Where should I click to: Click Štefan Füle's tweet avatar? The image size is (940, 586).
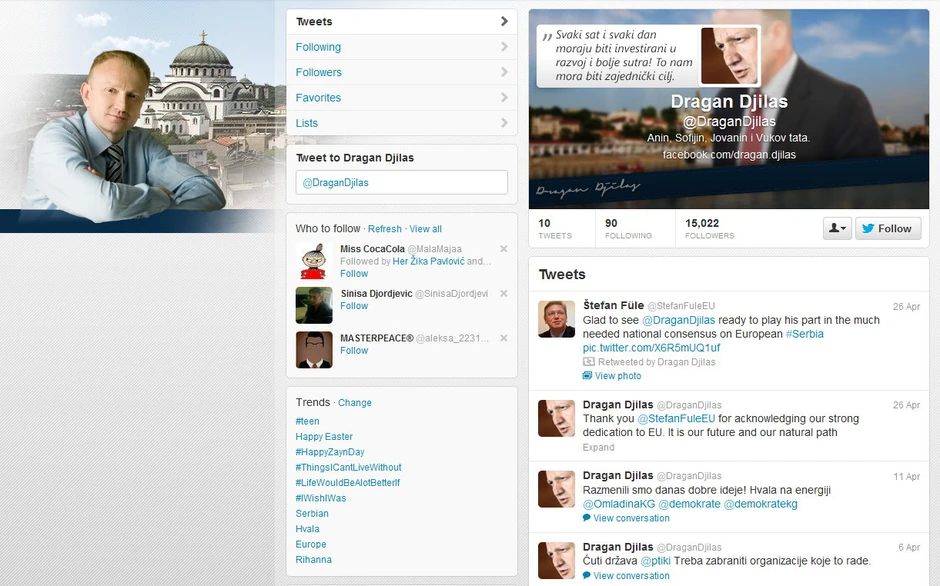(556, 319)
